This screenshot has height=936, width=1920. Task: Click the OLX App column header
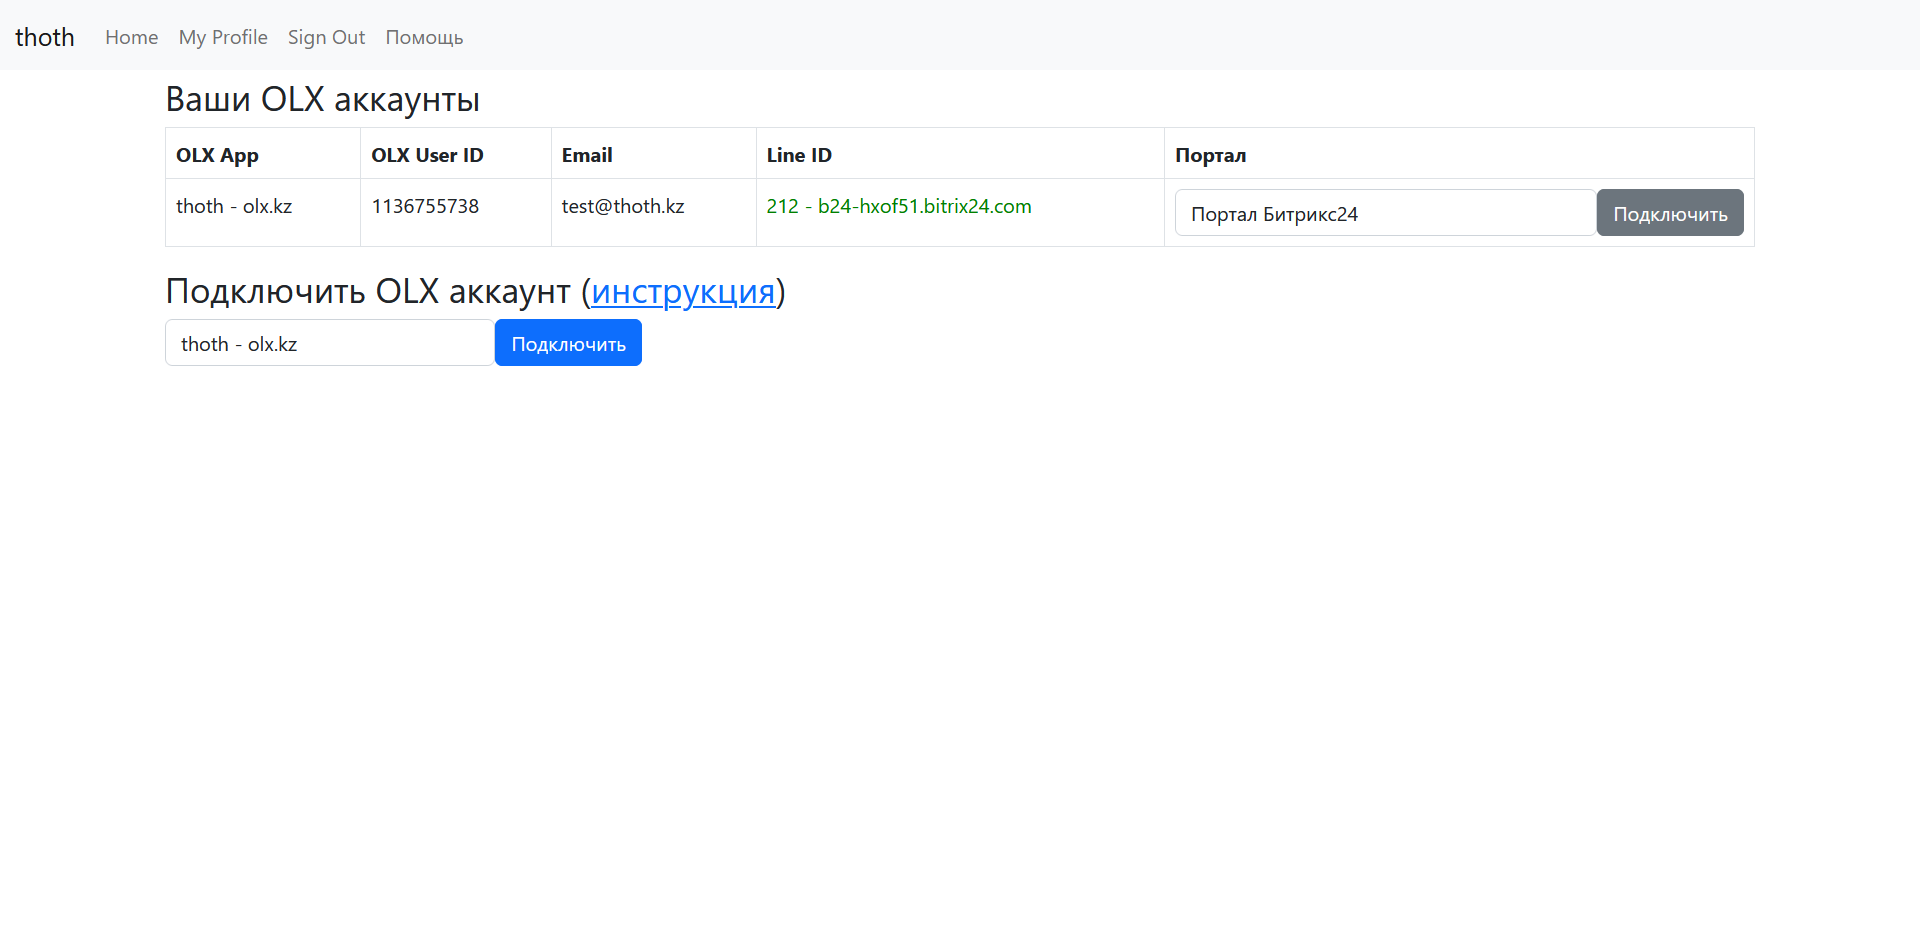click(217, 155)
